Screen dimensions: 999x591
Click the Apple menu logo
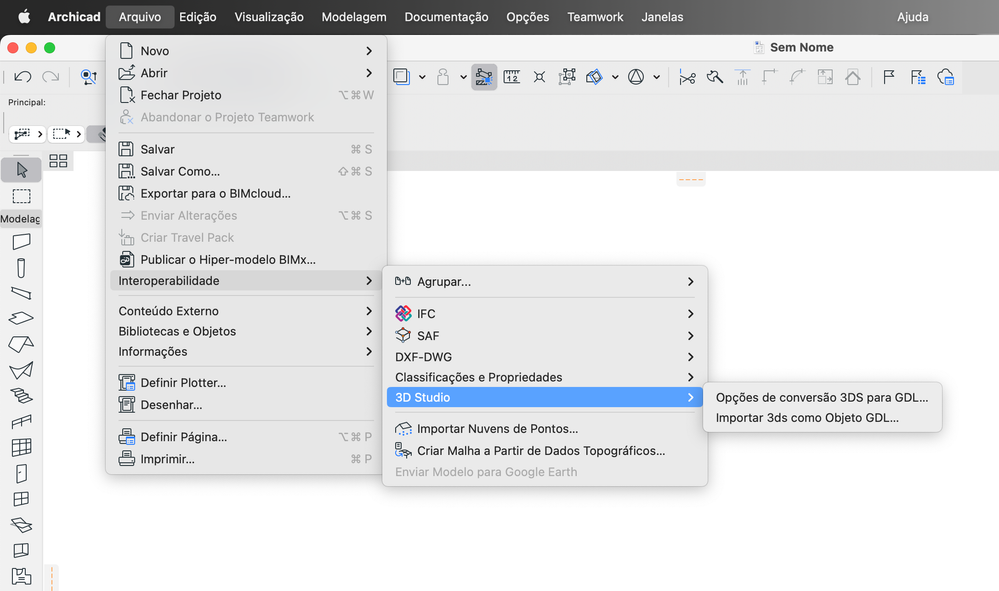(x=24, y=17)
